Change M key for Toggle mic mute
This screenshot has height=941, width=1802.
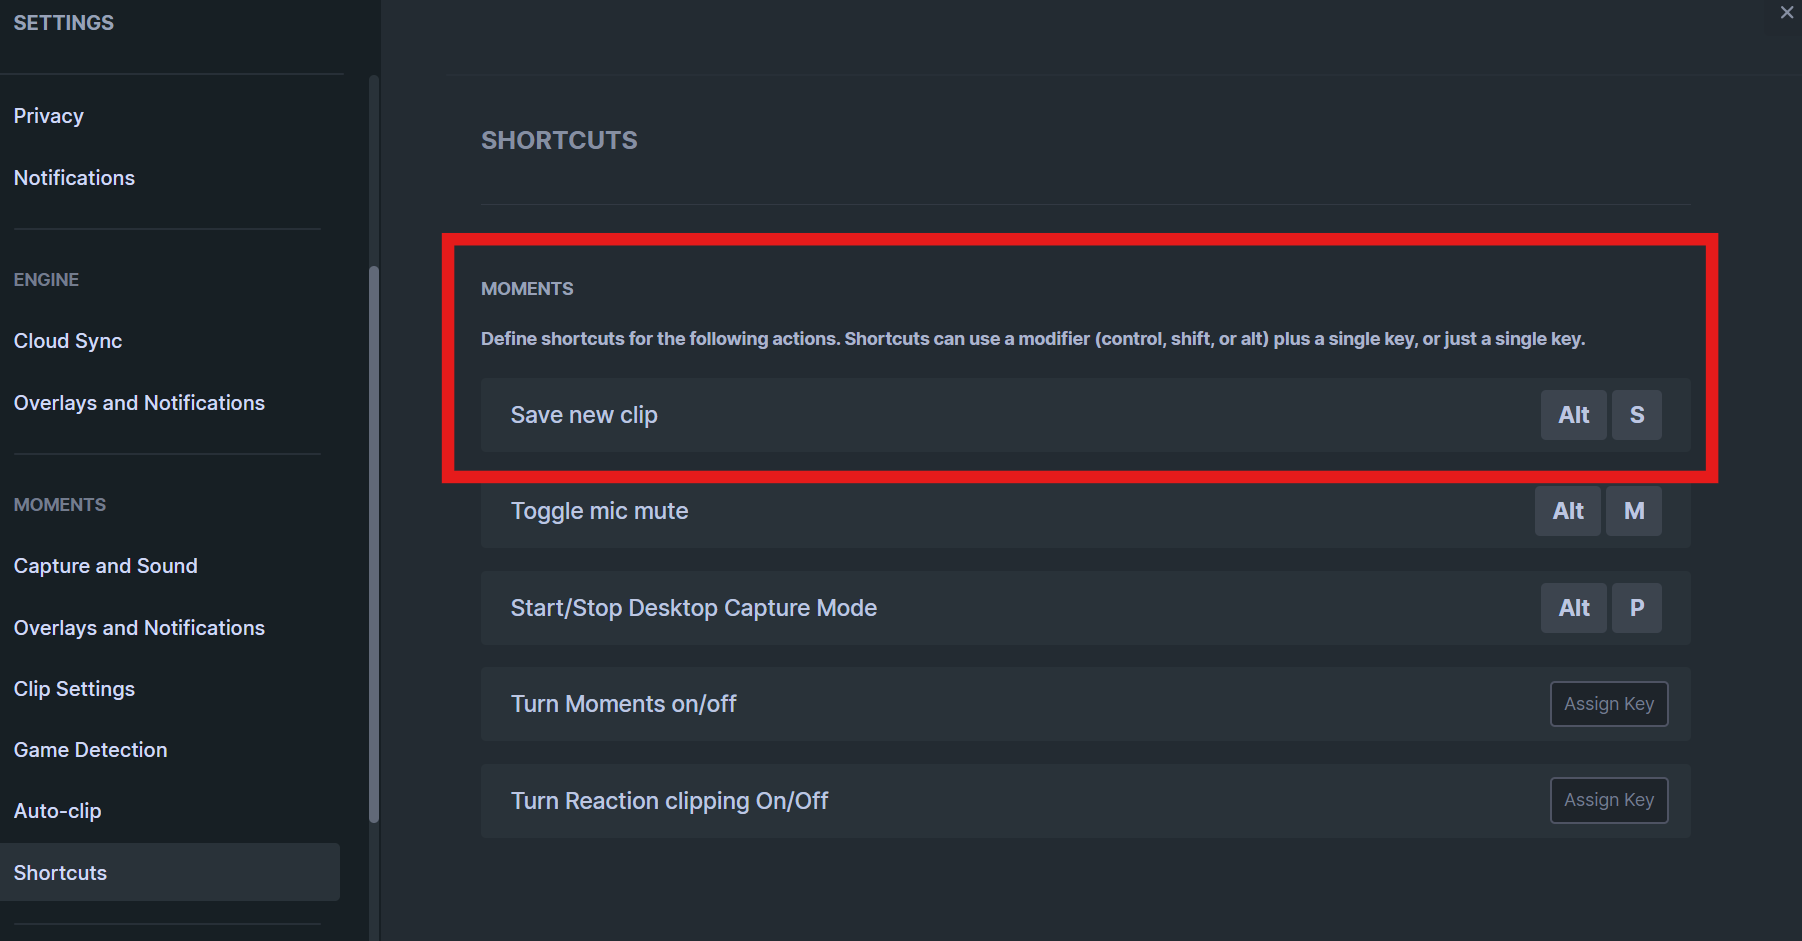pos(1633,511)
